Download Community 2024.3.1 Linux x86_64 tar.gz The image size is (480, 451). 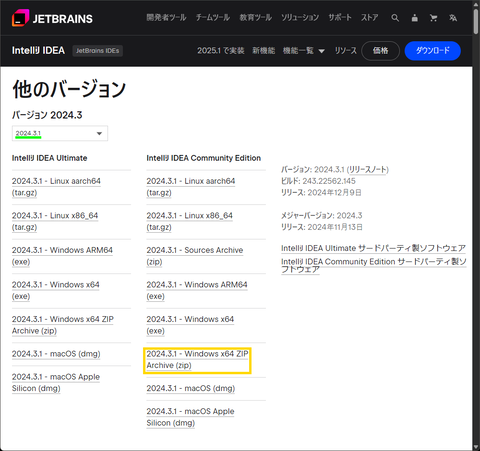(x=190, y=221)
